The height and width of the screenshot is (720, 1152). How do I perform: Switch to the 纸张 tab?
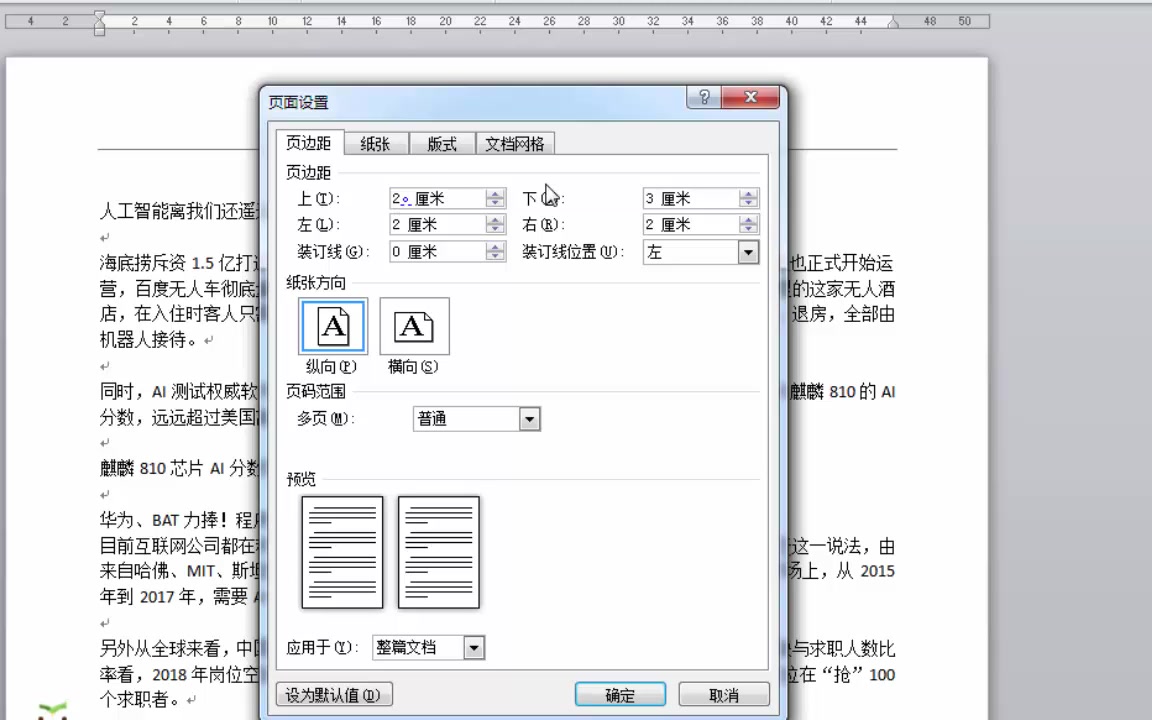(x=375, y=143)
